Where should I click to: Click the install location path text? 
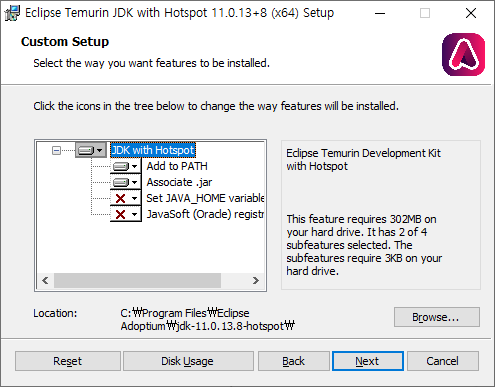pyautogui.click(x=207, y=319)
